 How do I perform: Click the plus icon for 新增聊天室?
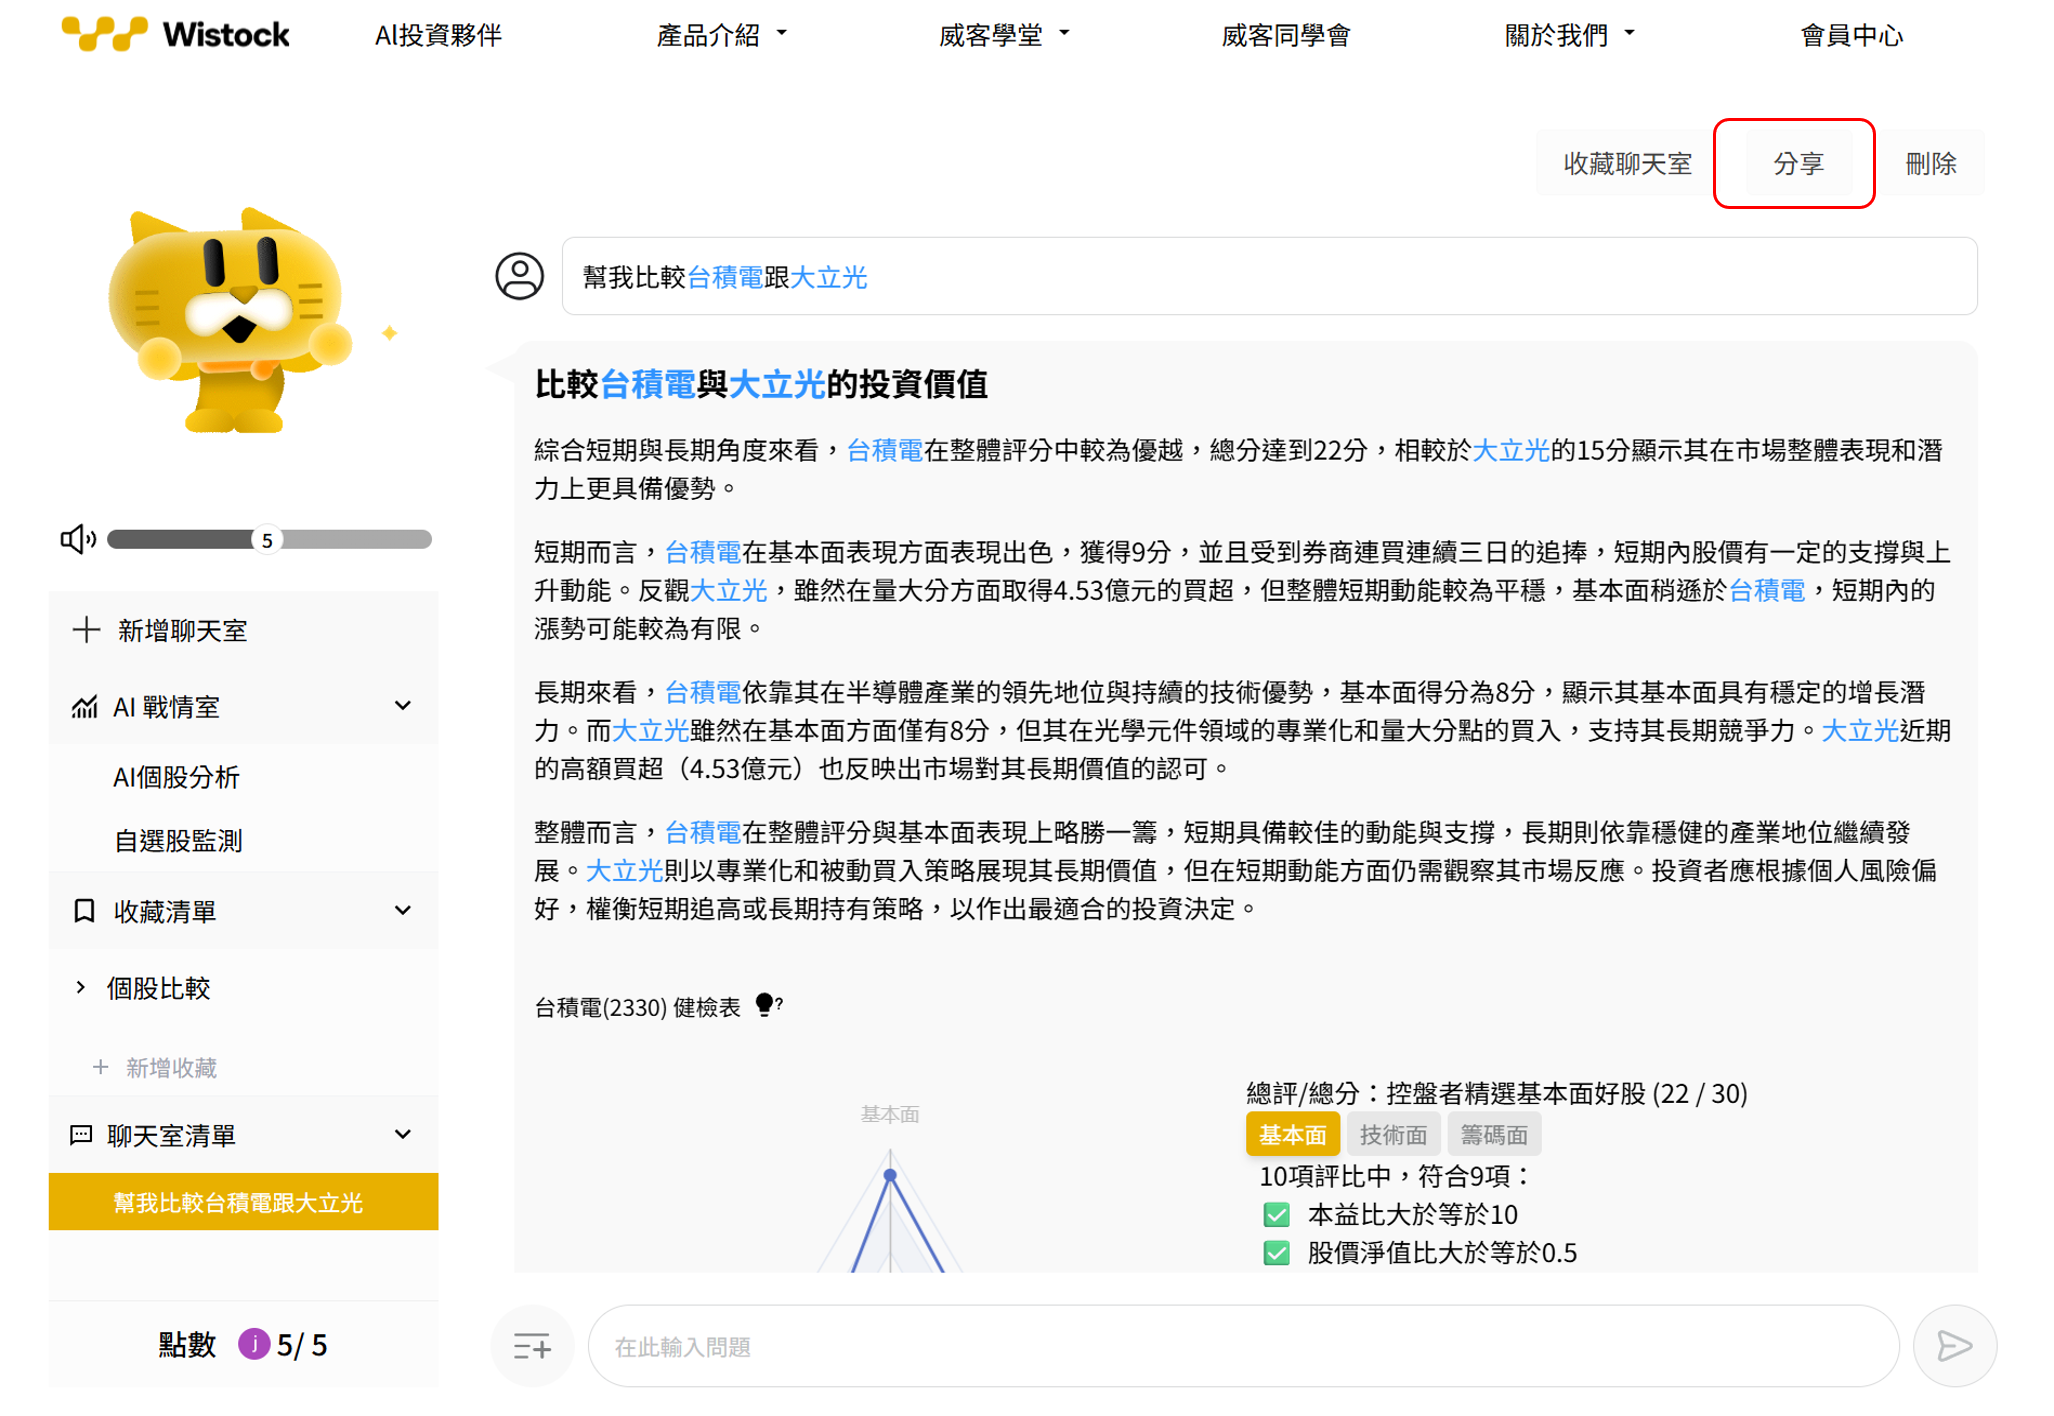(x=86, y=630)
